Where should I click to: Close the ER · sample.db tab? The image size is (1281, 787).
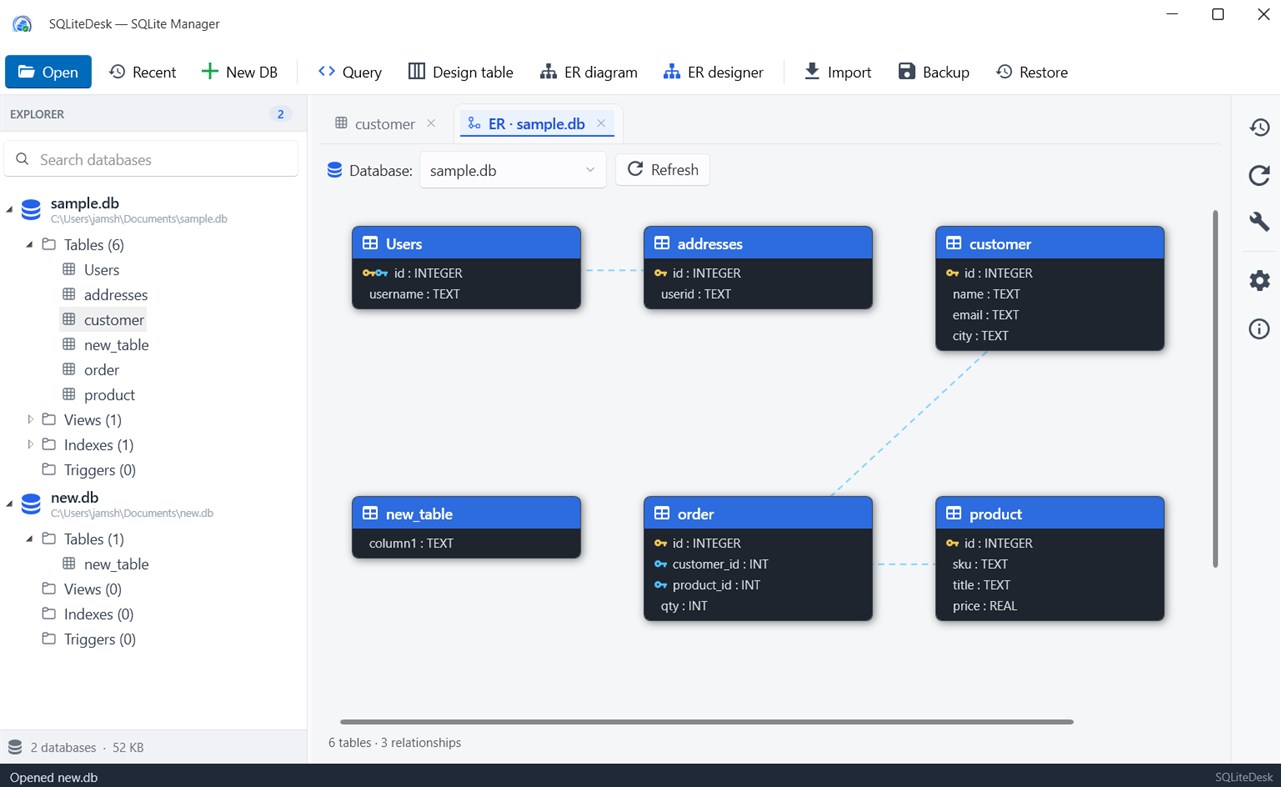[601, 123]
